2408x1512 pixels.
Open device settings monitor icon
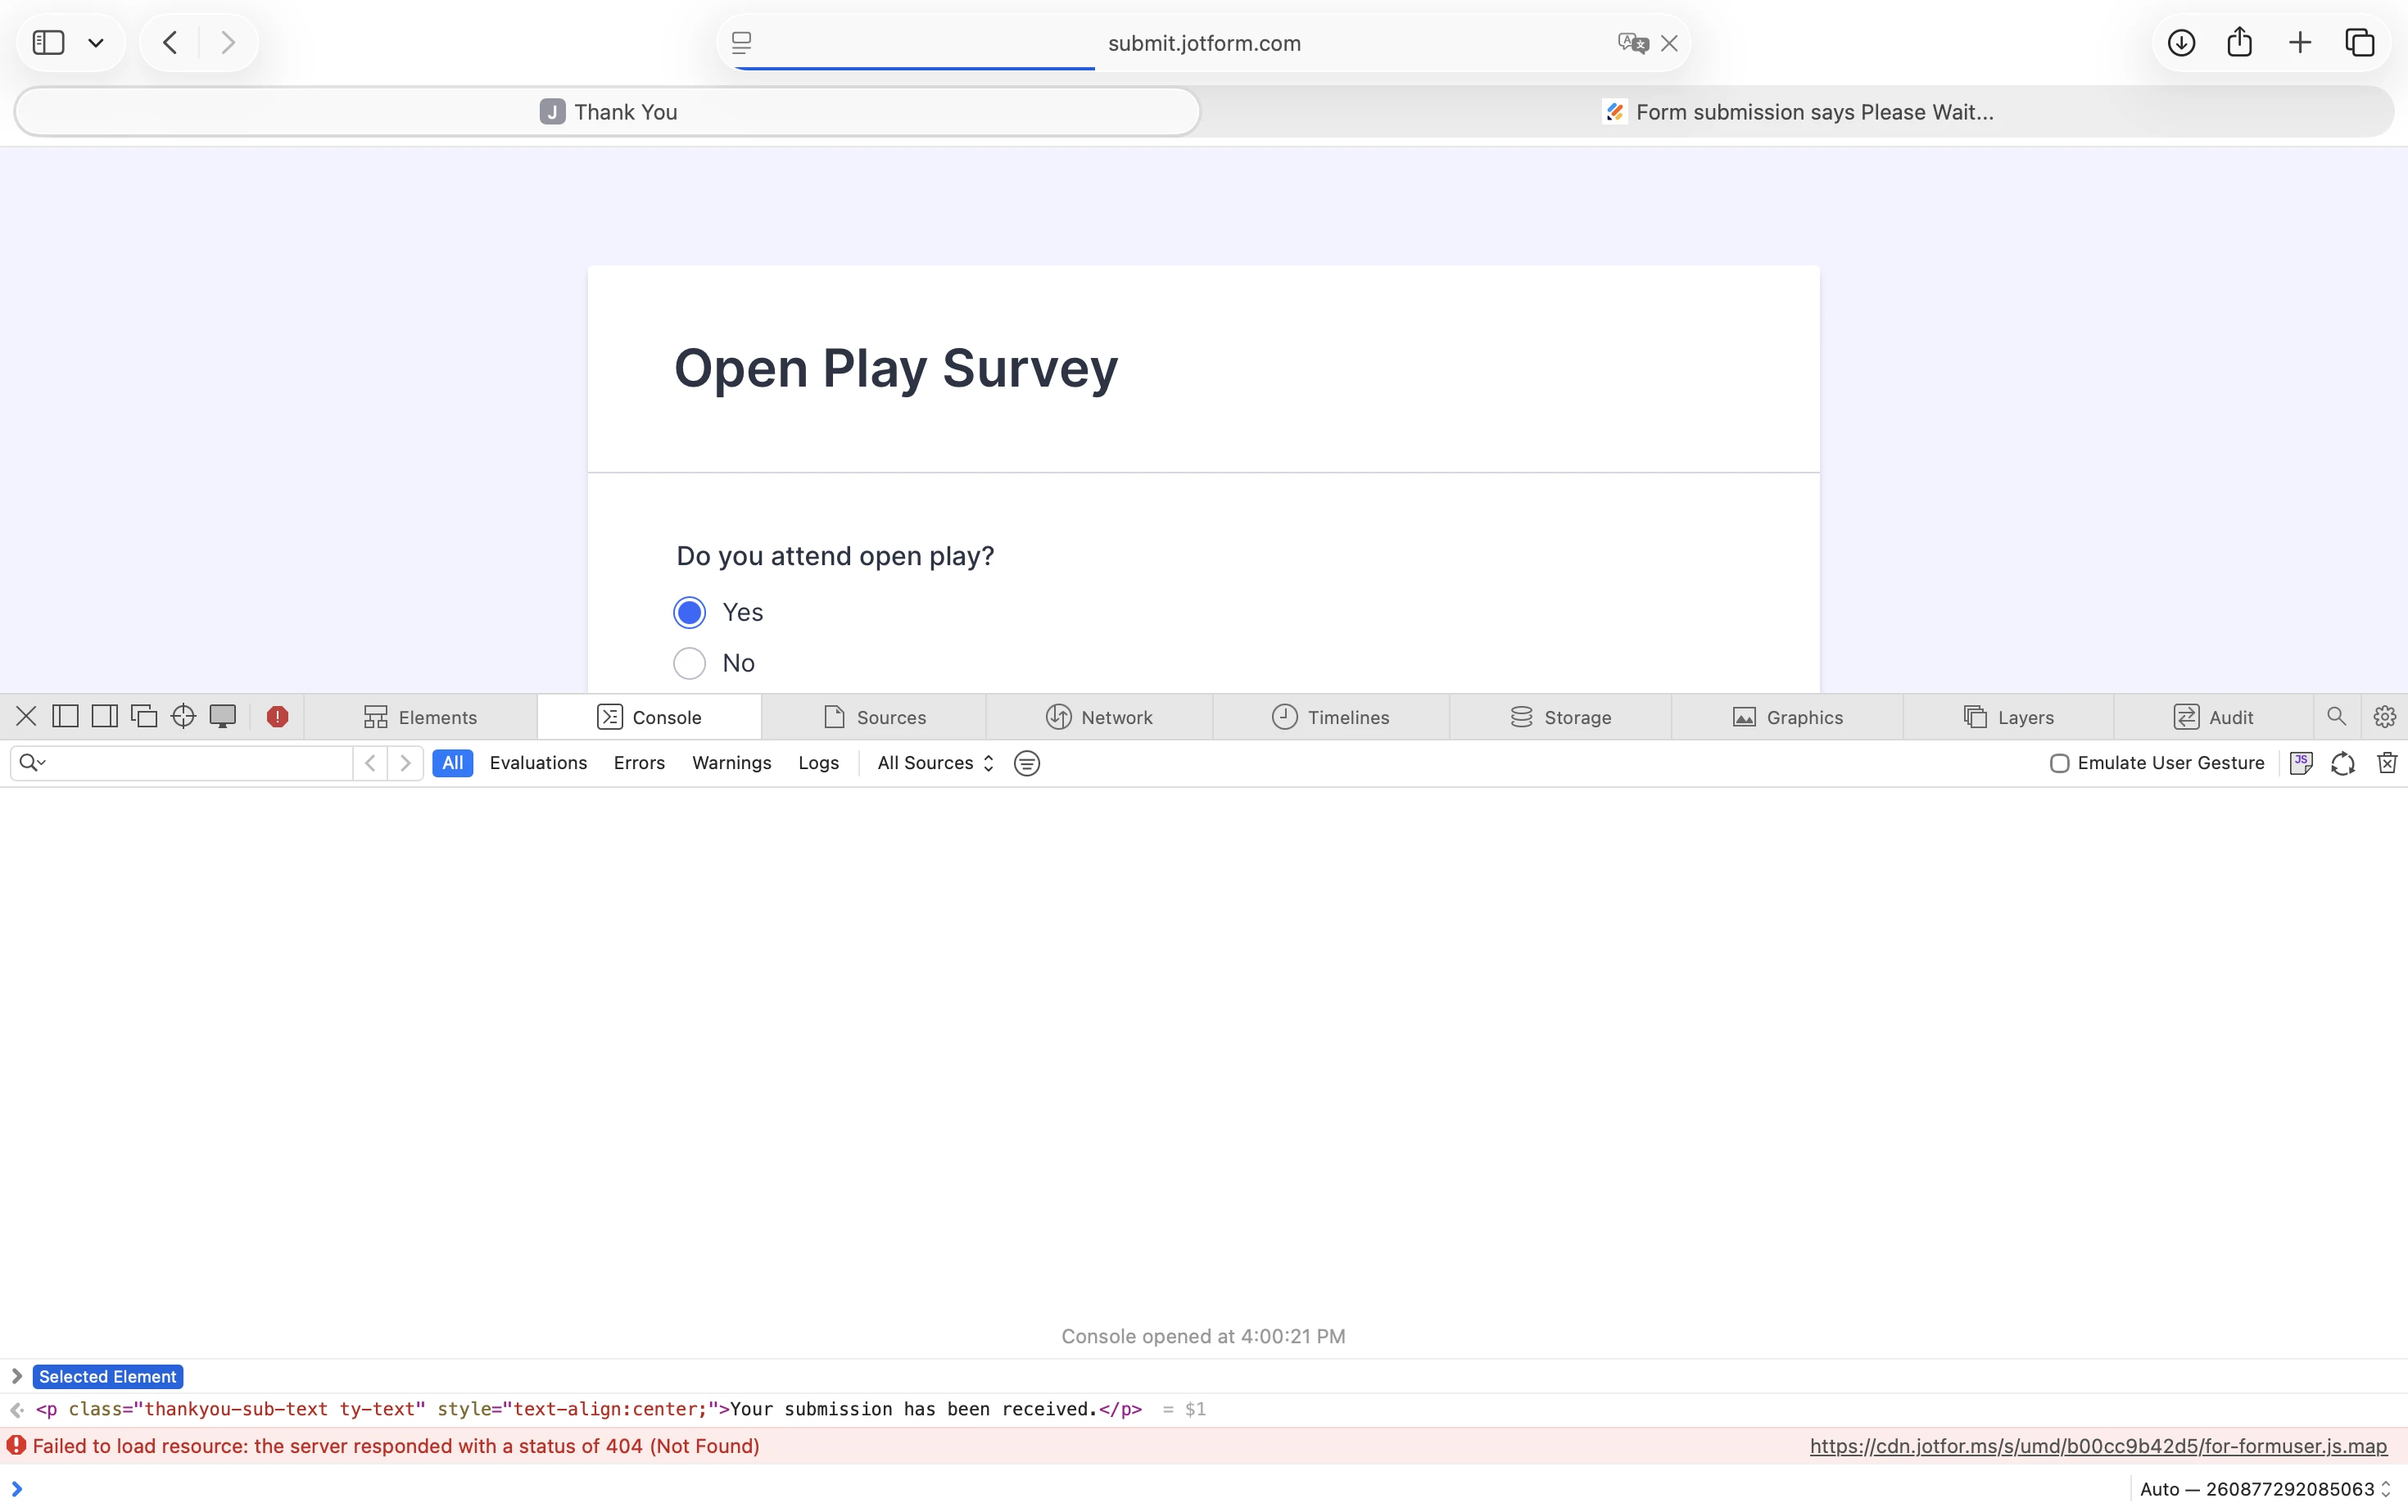(x=222, y=716)
